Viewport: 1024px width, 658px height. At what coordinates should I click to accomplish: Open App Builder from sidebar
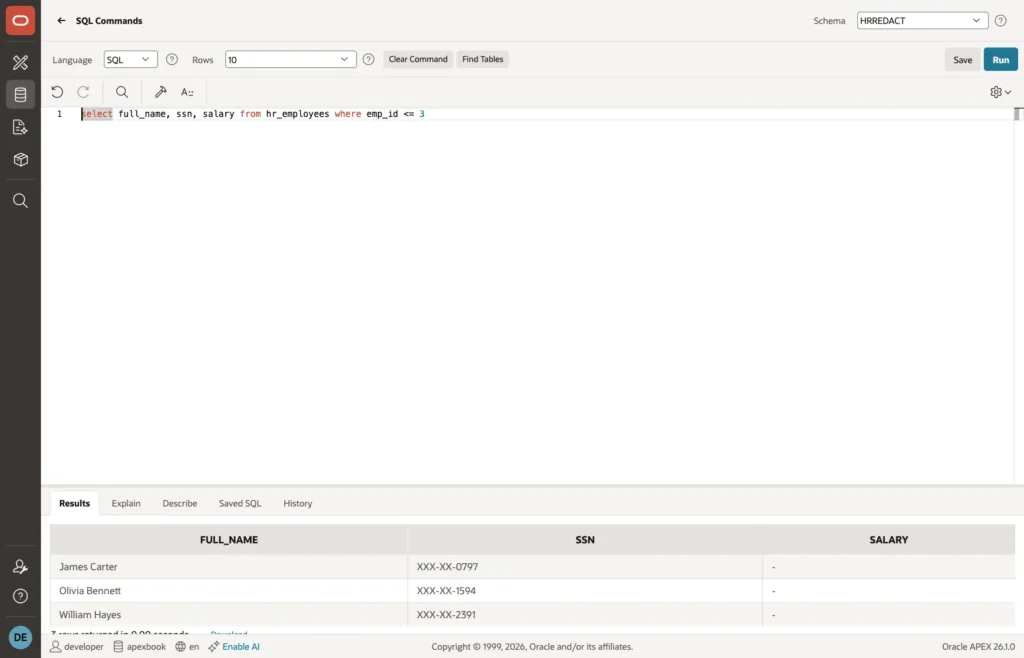pyautogui.click(x=20, y=62)
